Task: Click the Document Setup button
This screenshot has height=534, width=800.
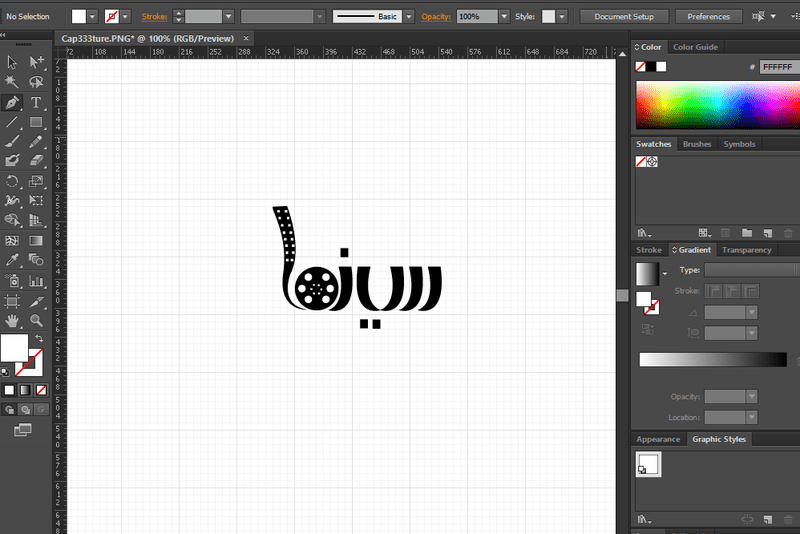Action: pyautogui.click(x=623, y=17)
